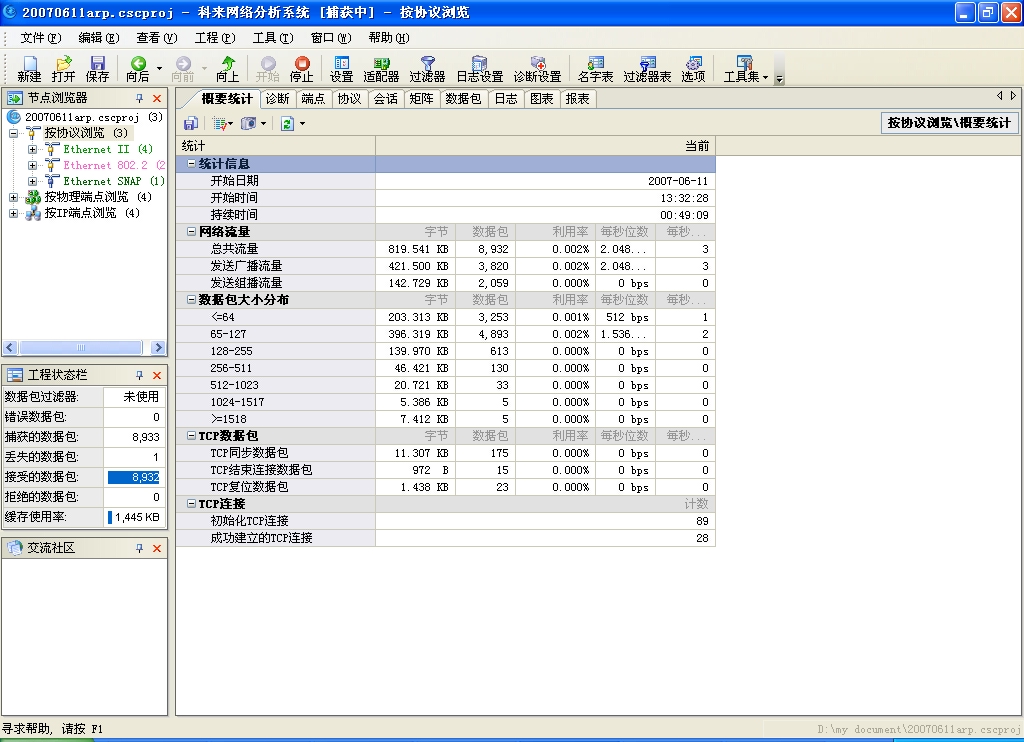
Task: Click the save icon above the statistics table
Action: tap(190, 122)
